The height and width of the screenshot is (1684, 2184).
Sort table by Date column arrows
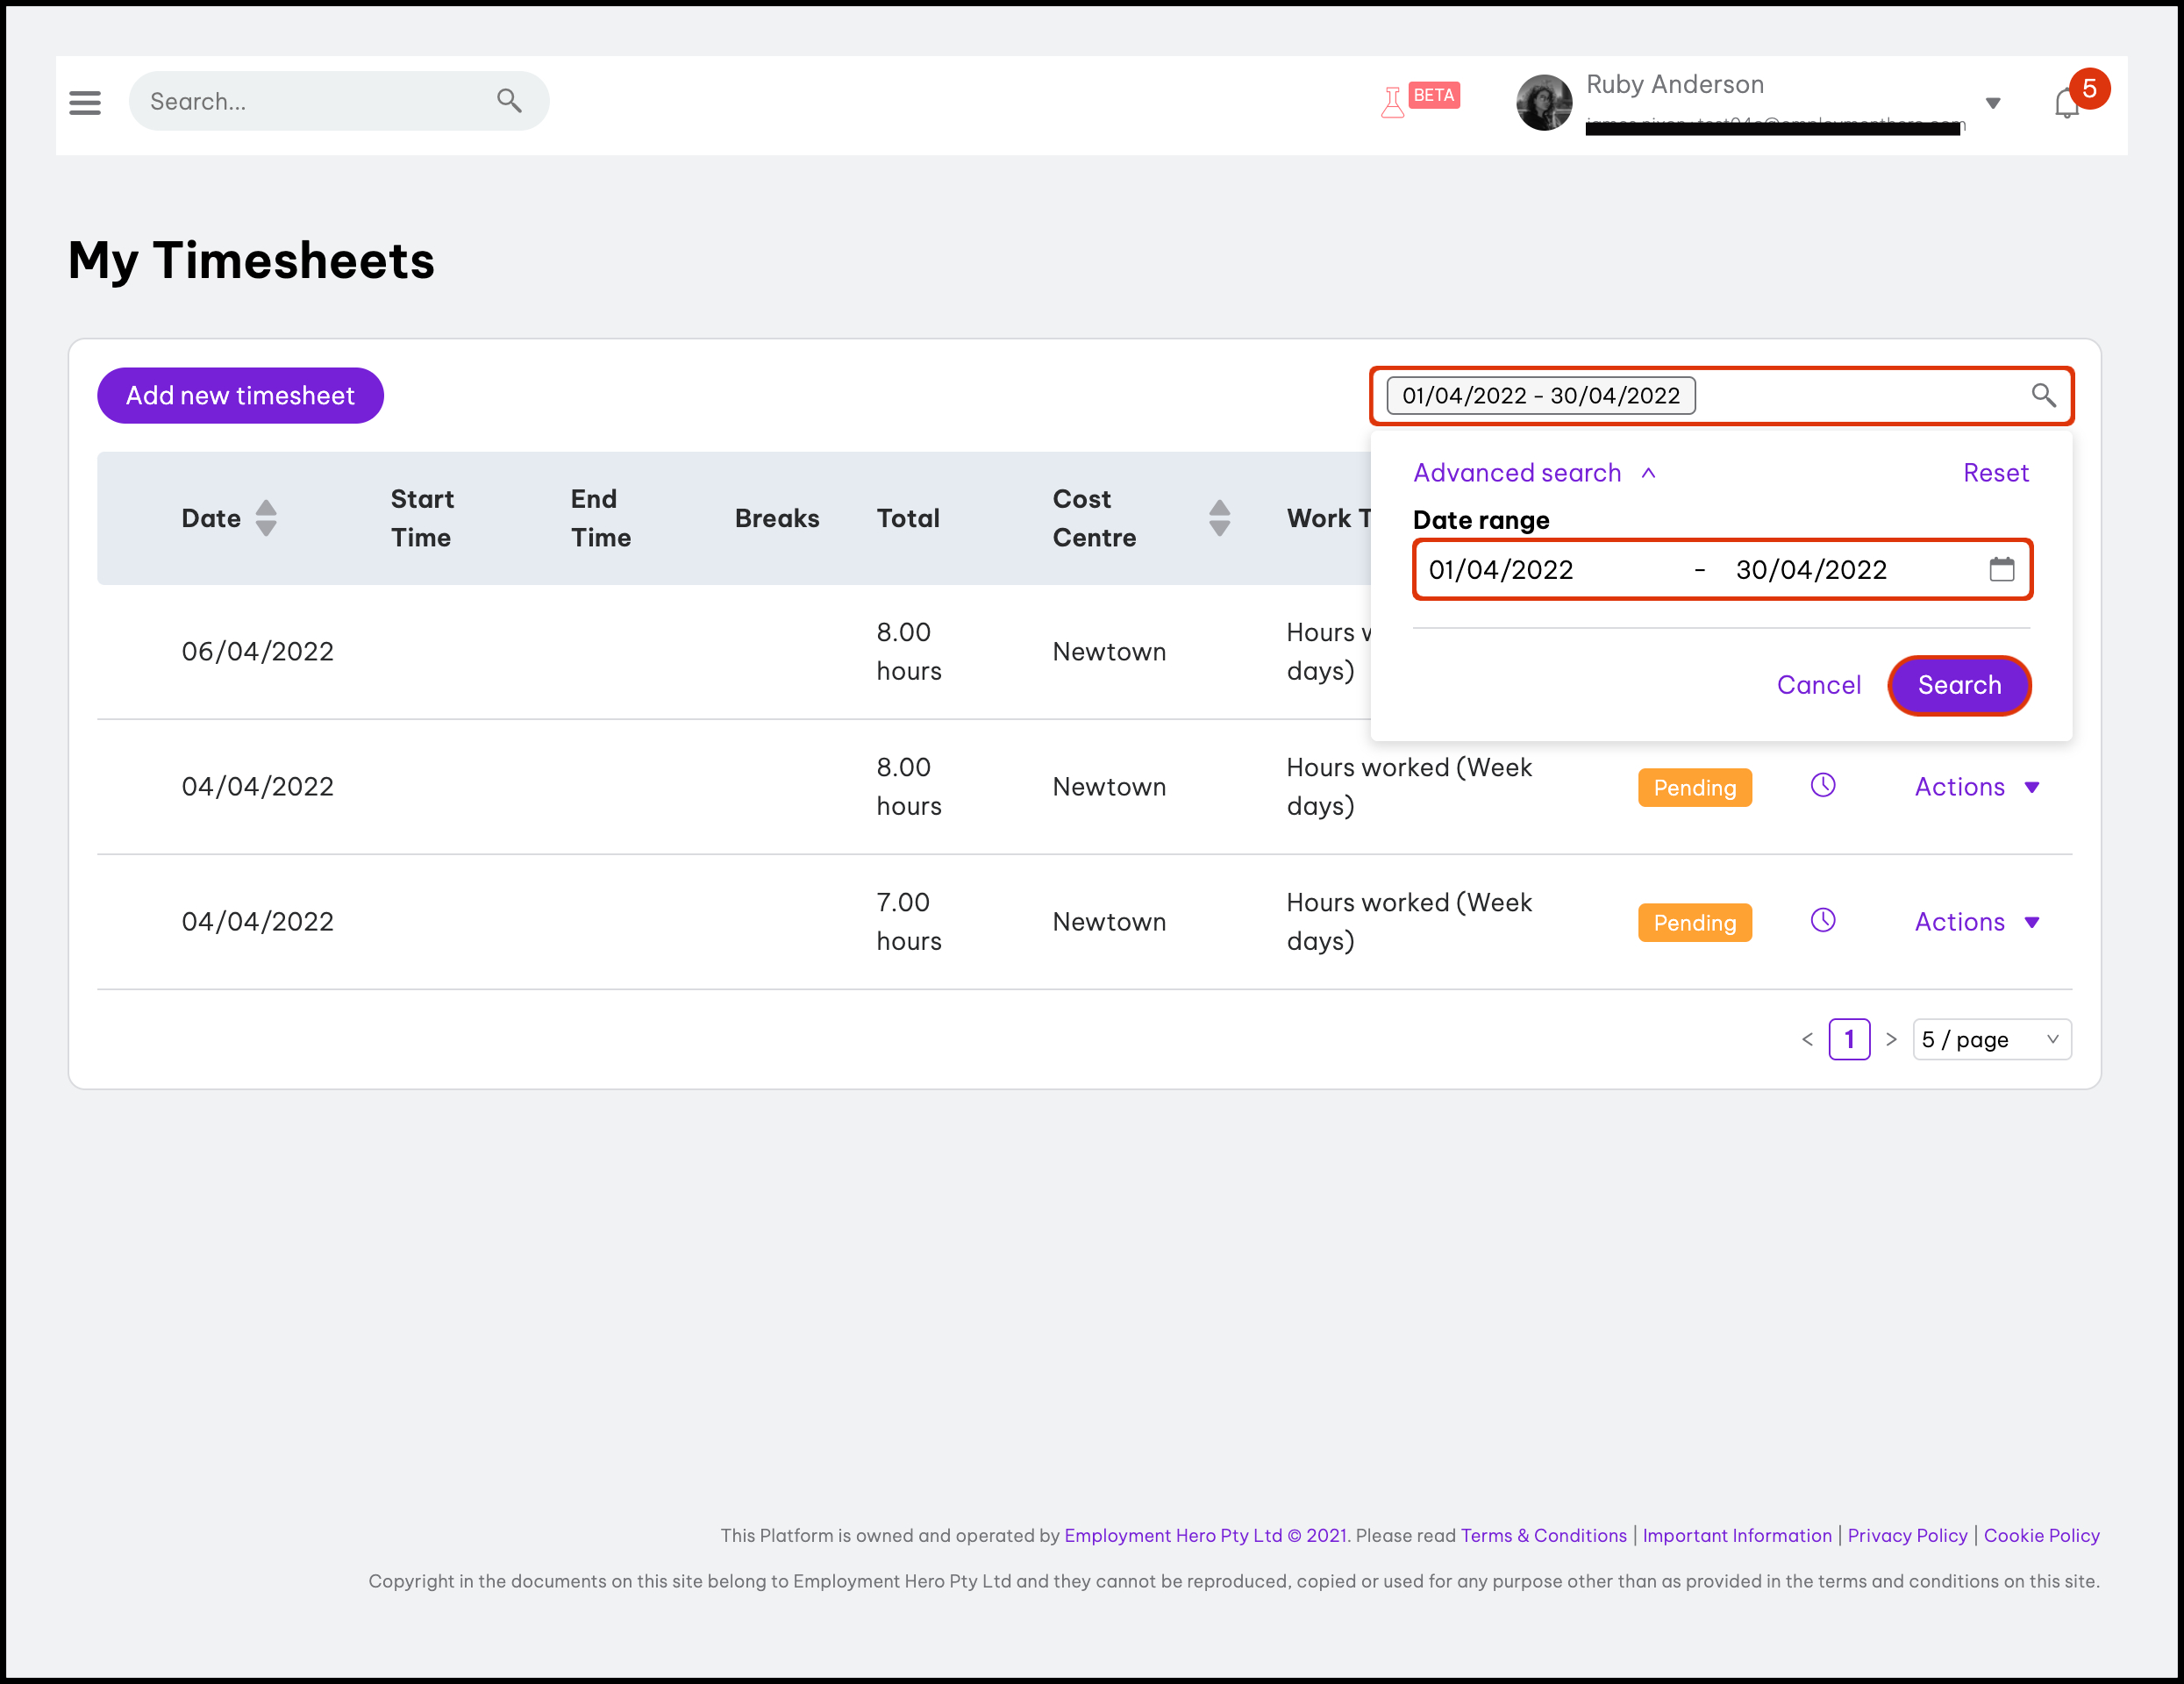click(266, 518)
